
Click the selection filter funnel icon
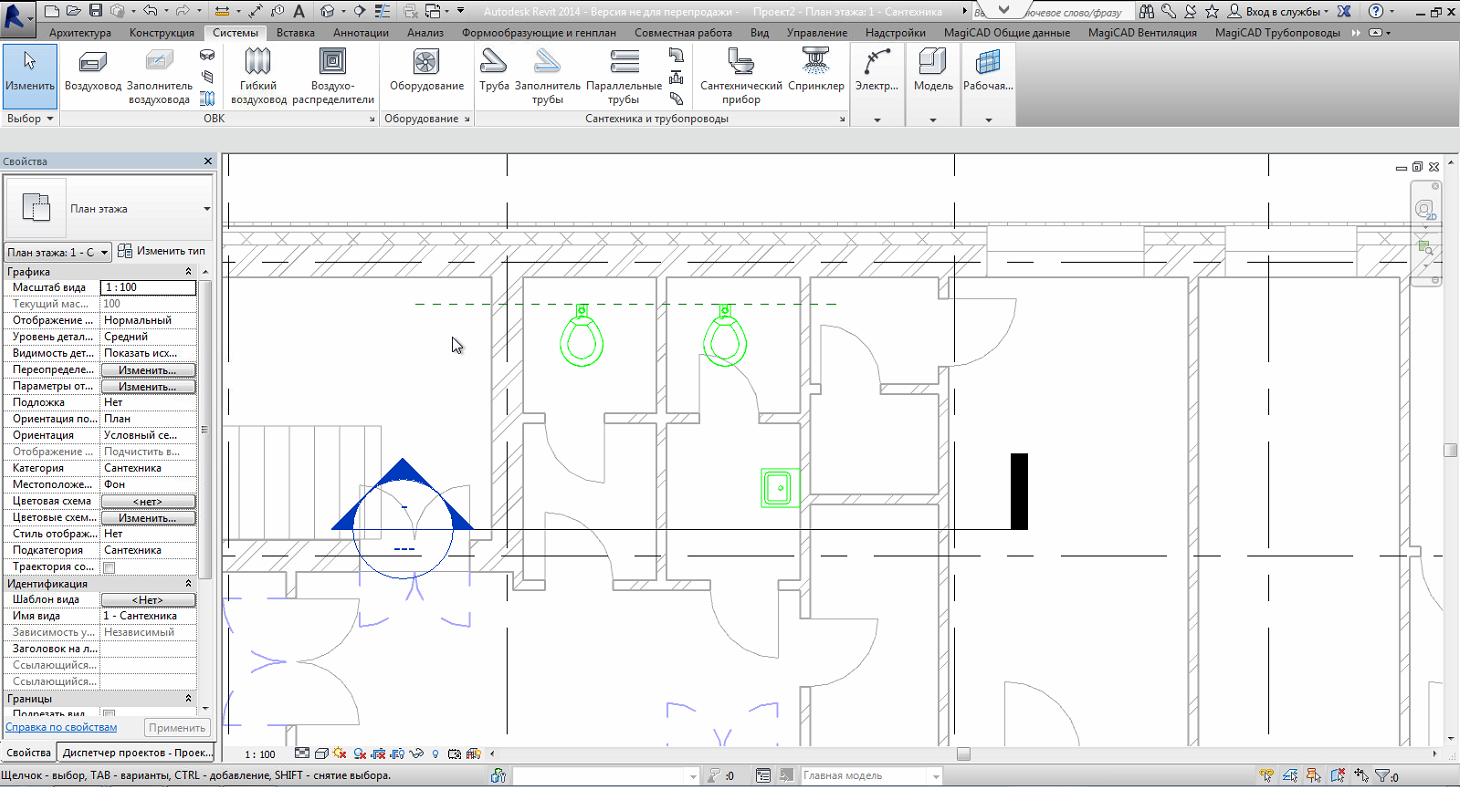(1383, 775)
